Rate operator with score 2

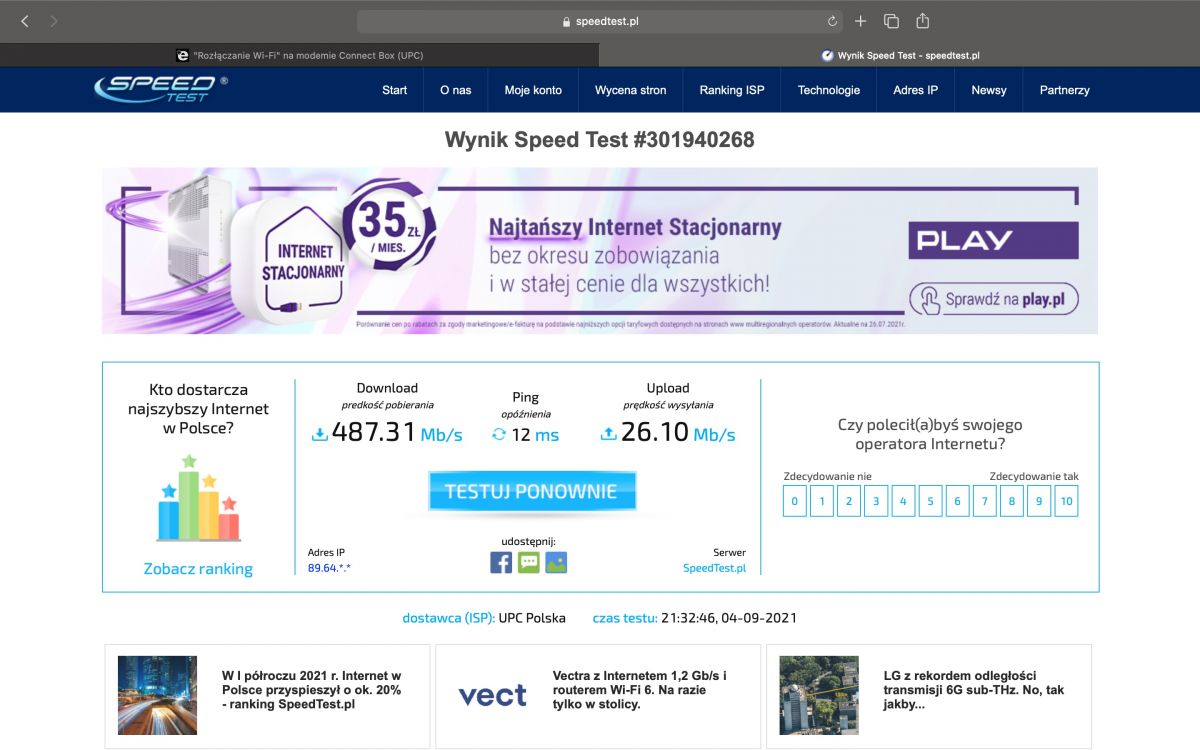[x=849, y=501]
